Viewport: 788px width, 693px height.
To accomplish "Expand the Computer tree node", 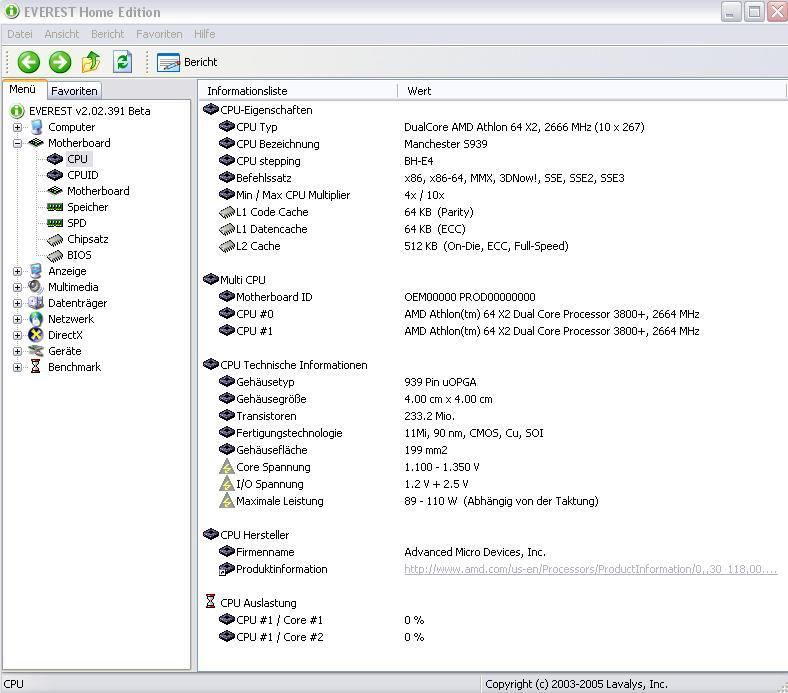I will (18, 127).
